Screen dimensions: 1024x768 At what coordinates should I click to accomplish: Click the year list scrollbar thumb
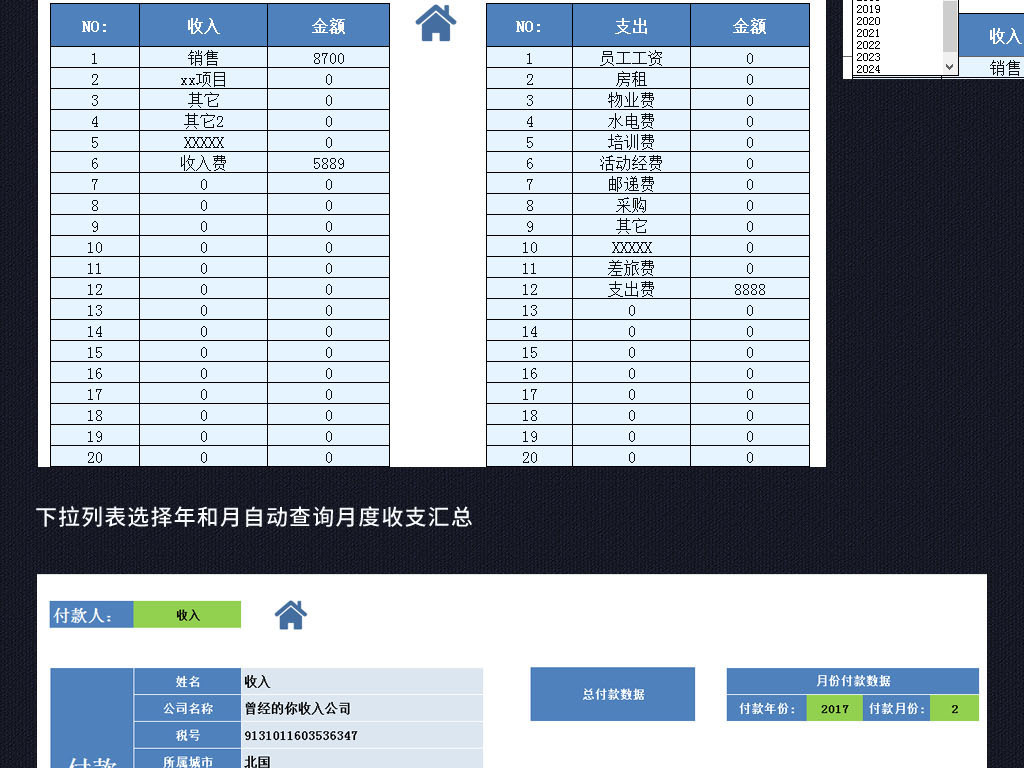click(x=950, y=26)
